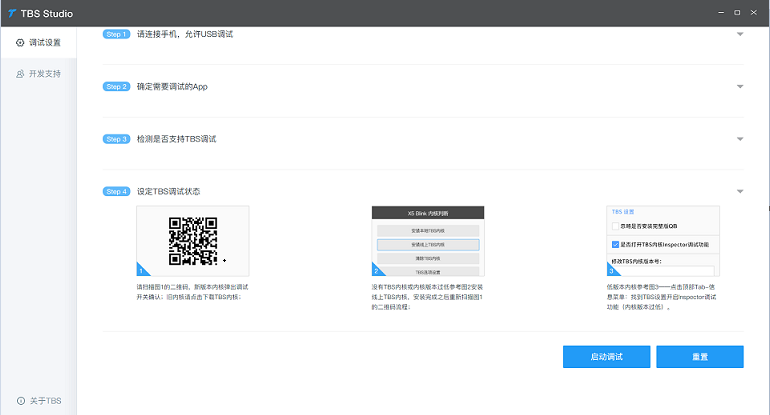Toggle the 是否打开TBS内核Inspector调试功能 checkbox
Viewport: 770px width, 415px height.
point(615,243)
